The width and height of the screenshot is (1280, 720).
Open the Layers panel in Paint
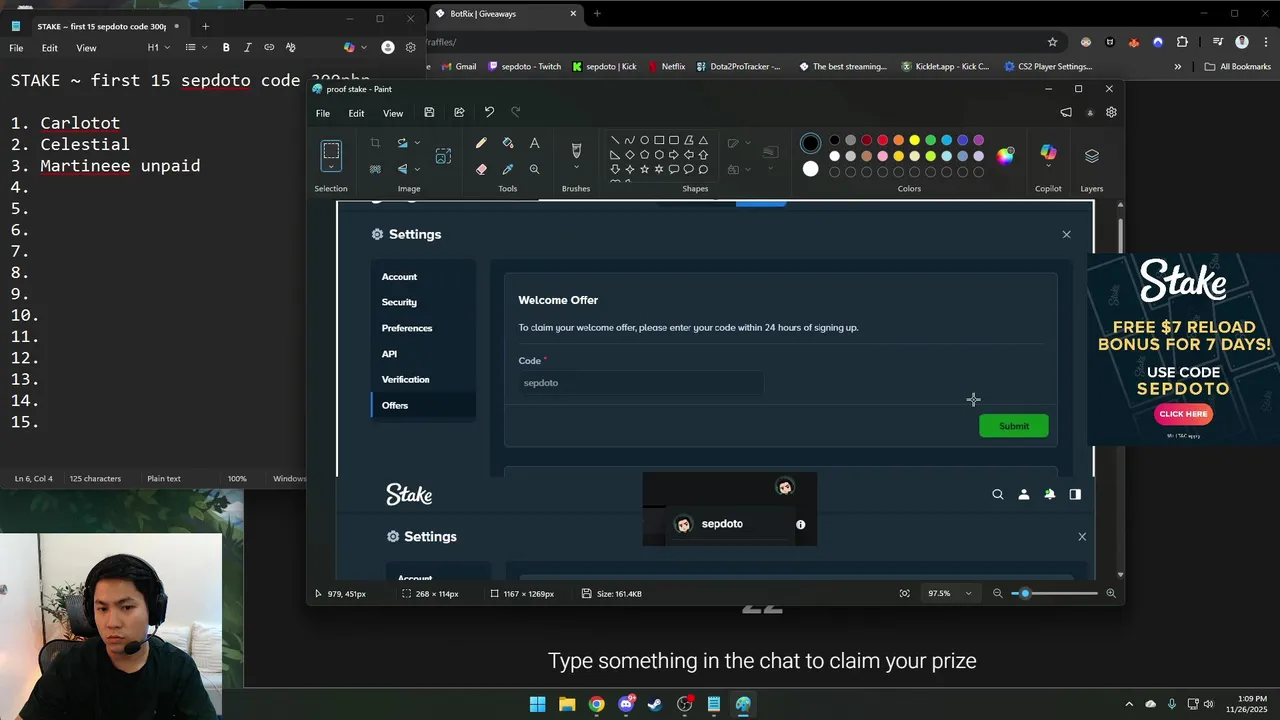coord(1092,156)
